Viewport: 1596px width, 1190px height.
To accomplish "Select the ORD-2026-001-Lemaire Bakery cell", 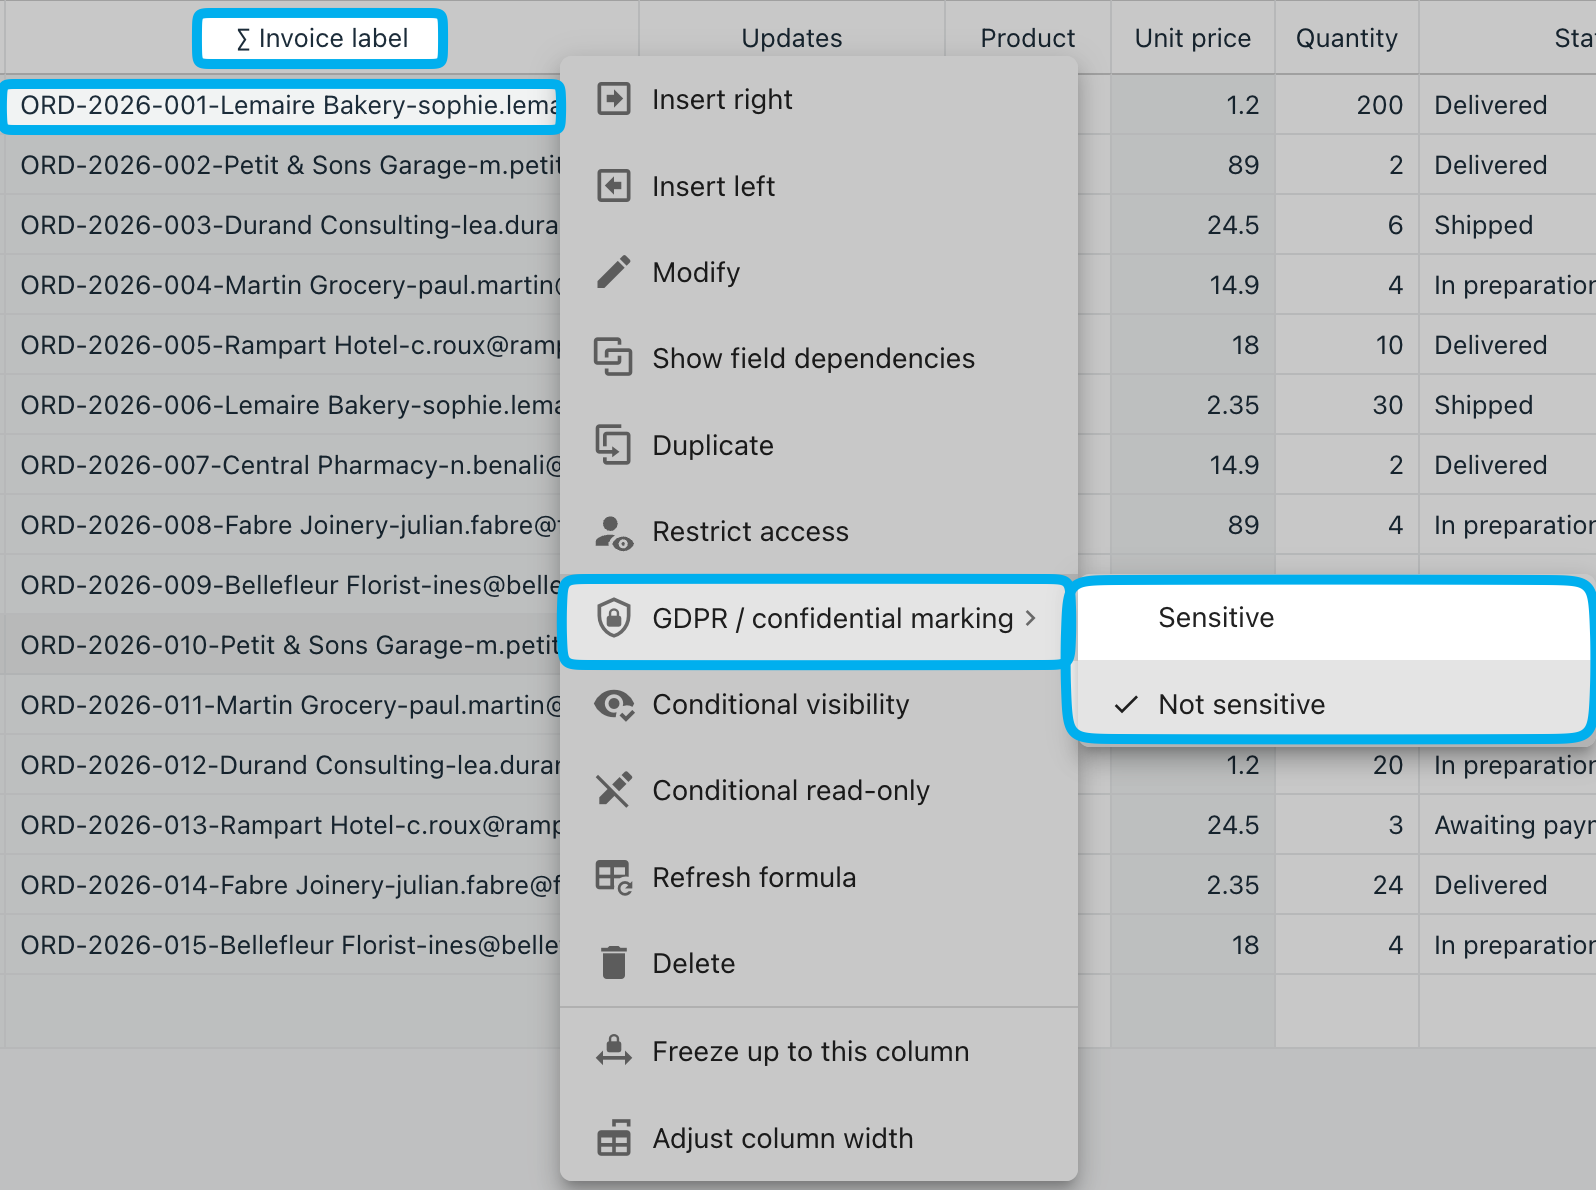I will coord(284,105).
